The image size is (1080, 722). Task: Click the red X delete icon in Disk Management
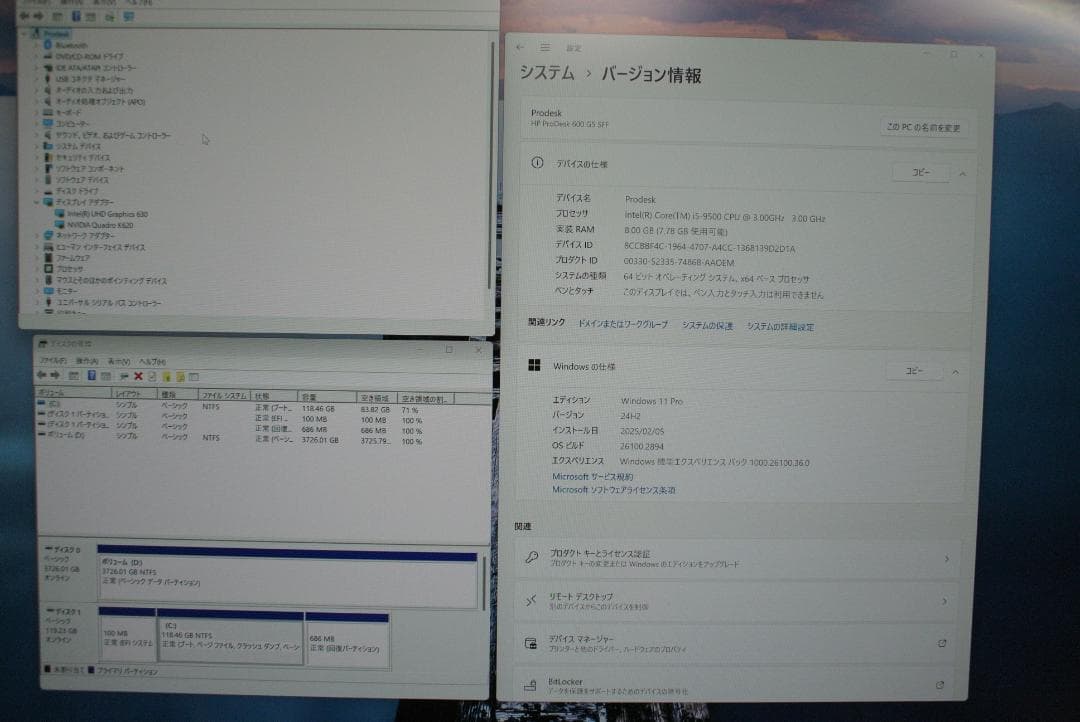point(137,377)
